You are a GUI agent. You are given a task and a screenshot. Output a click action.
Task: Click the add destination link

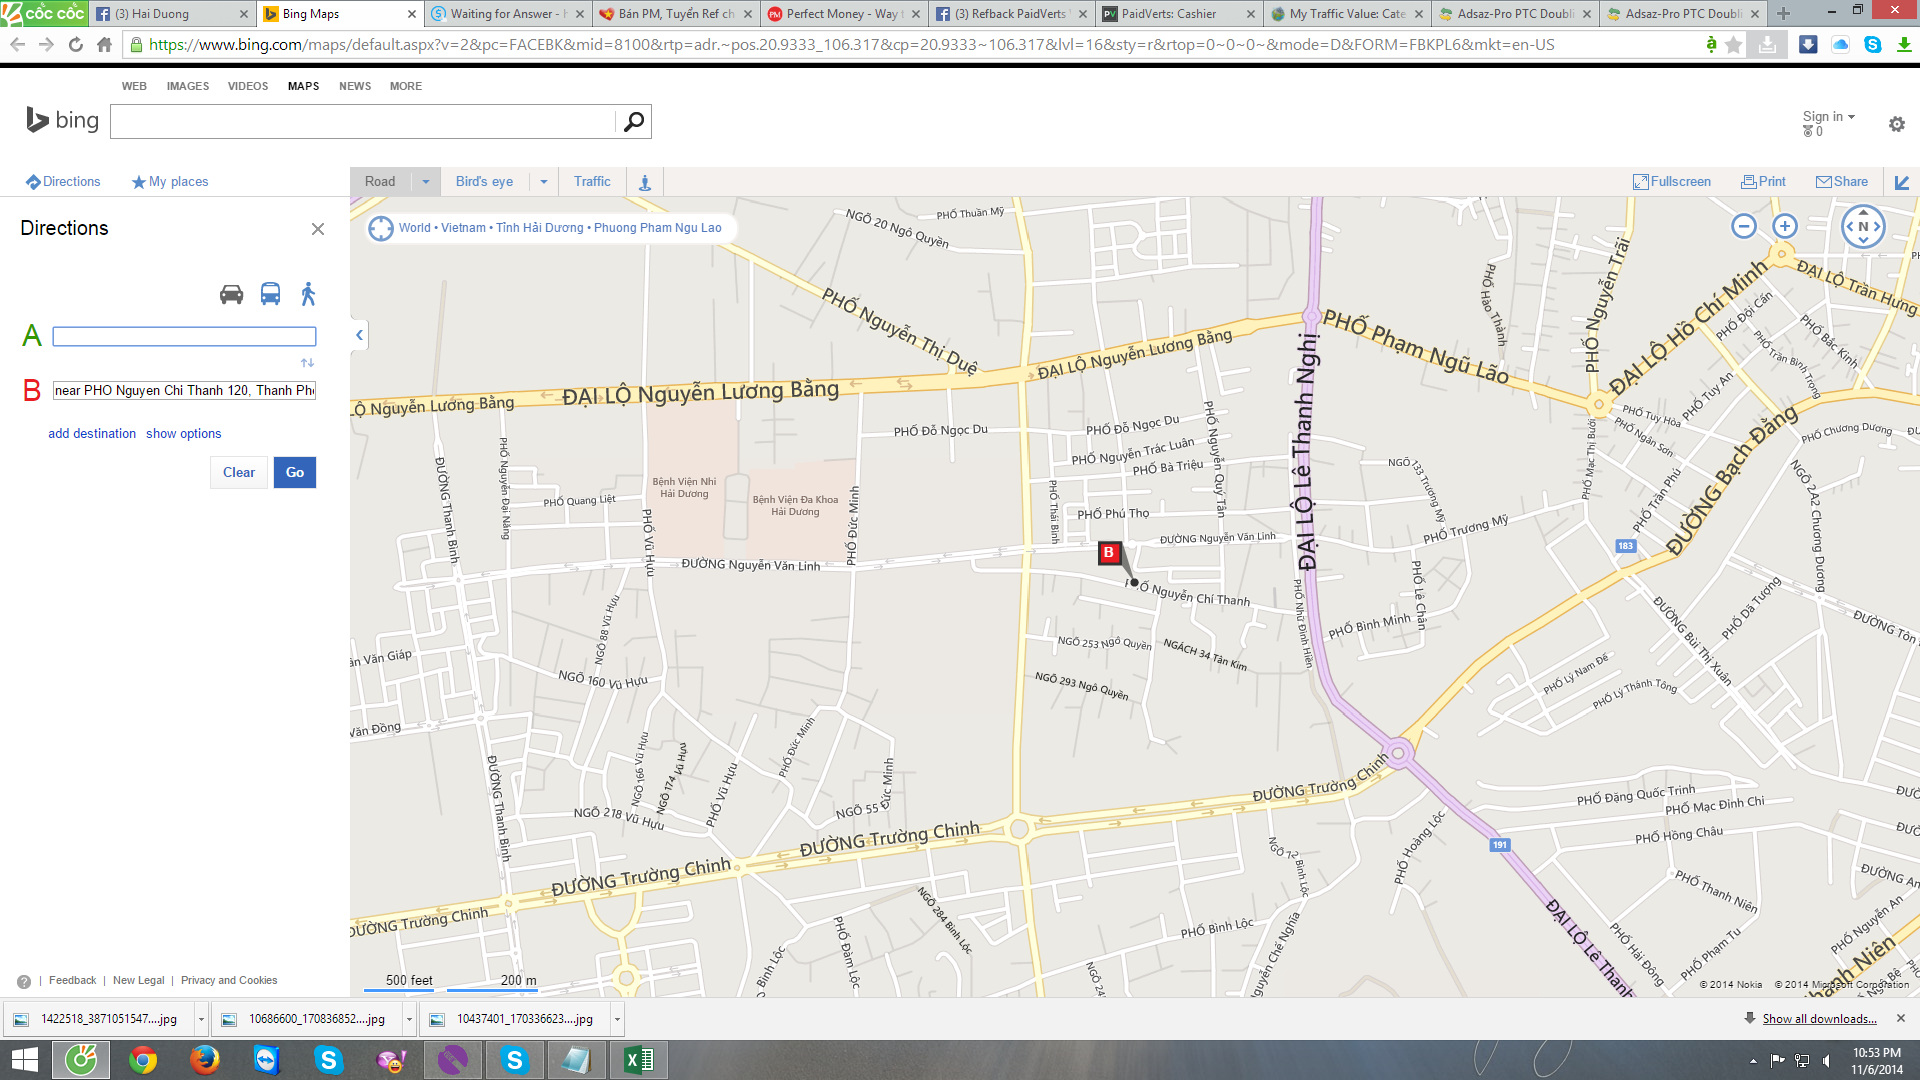click(92, 434)
